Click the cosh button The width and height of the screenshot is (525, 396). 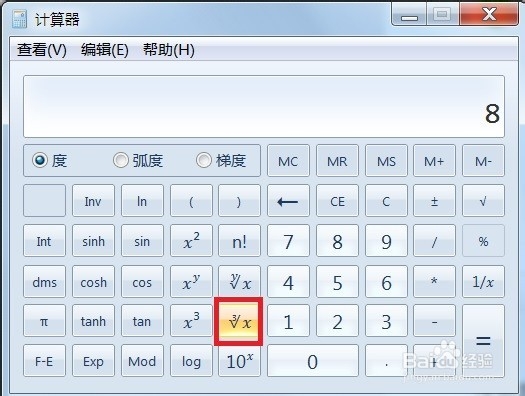(x=93, y=282)
